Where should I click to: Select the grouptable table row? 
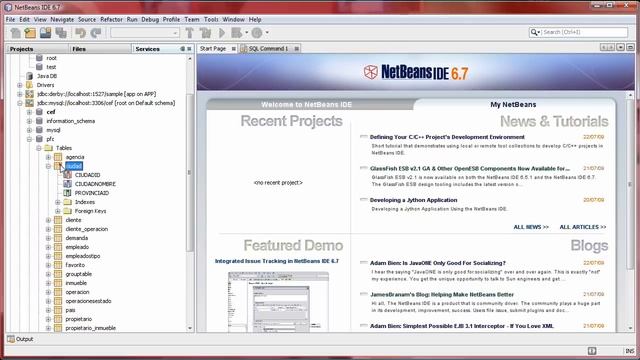[78, 274]
